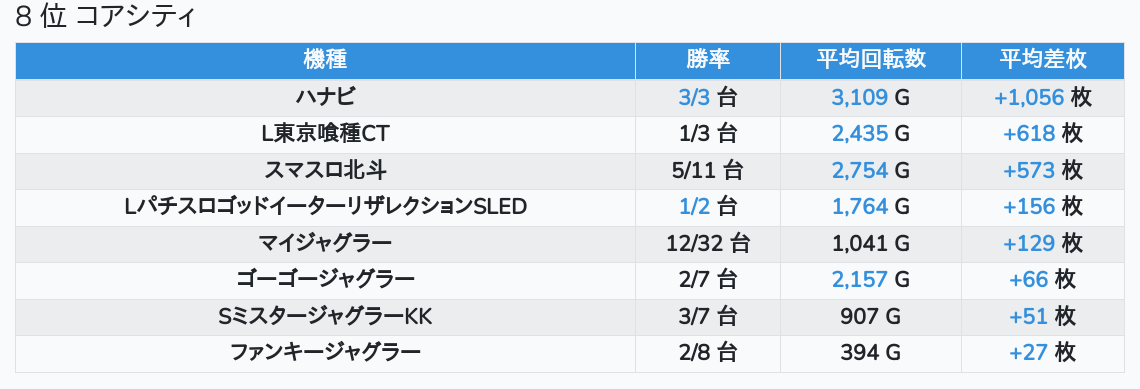
Task: Click the +129 difference value
Action: click(x=1029, y=244)
